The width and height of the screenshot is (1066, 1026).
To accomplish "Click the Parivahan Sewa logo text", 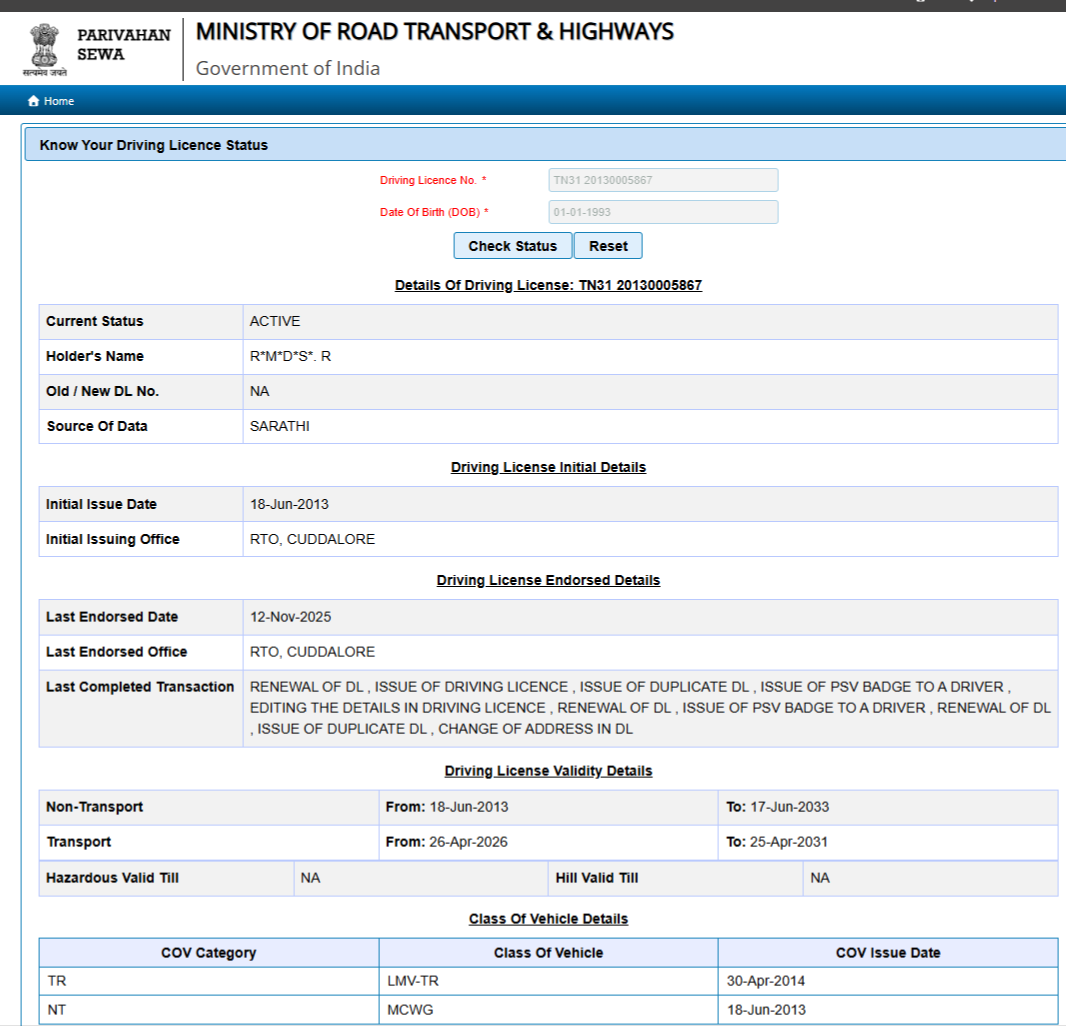I will pyautogui.click(x=124, y=44).
